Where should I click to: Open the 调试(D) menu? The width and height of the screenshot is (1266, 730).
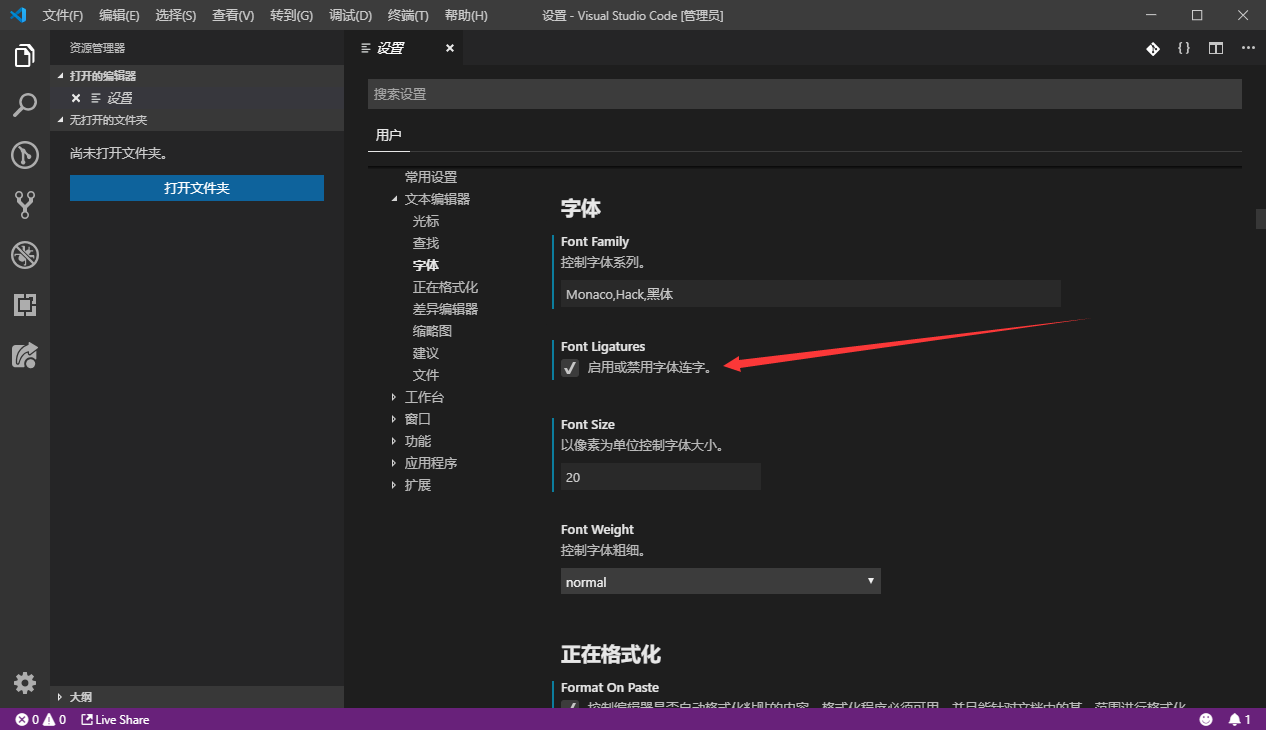point(350,16)
